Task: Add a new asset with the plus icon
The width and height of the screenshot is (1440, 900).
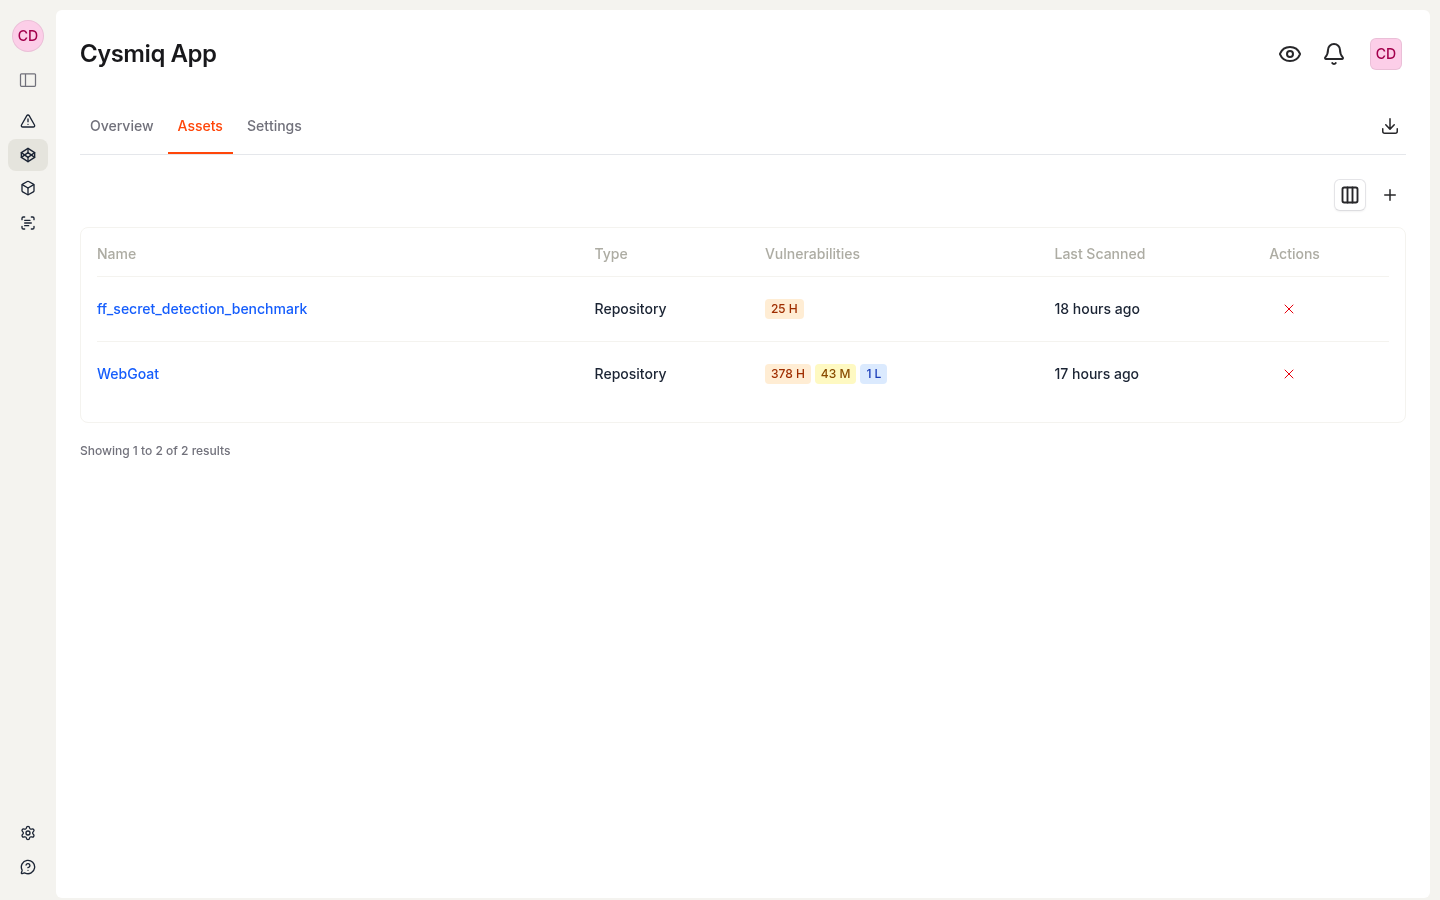Action: pos(1389,195)
